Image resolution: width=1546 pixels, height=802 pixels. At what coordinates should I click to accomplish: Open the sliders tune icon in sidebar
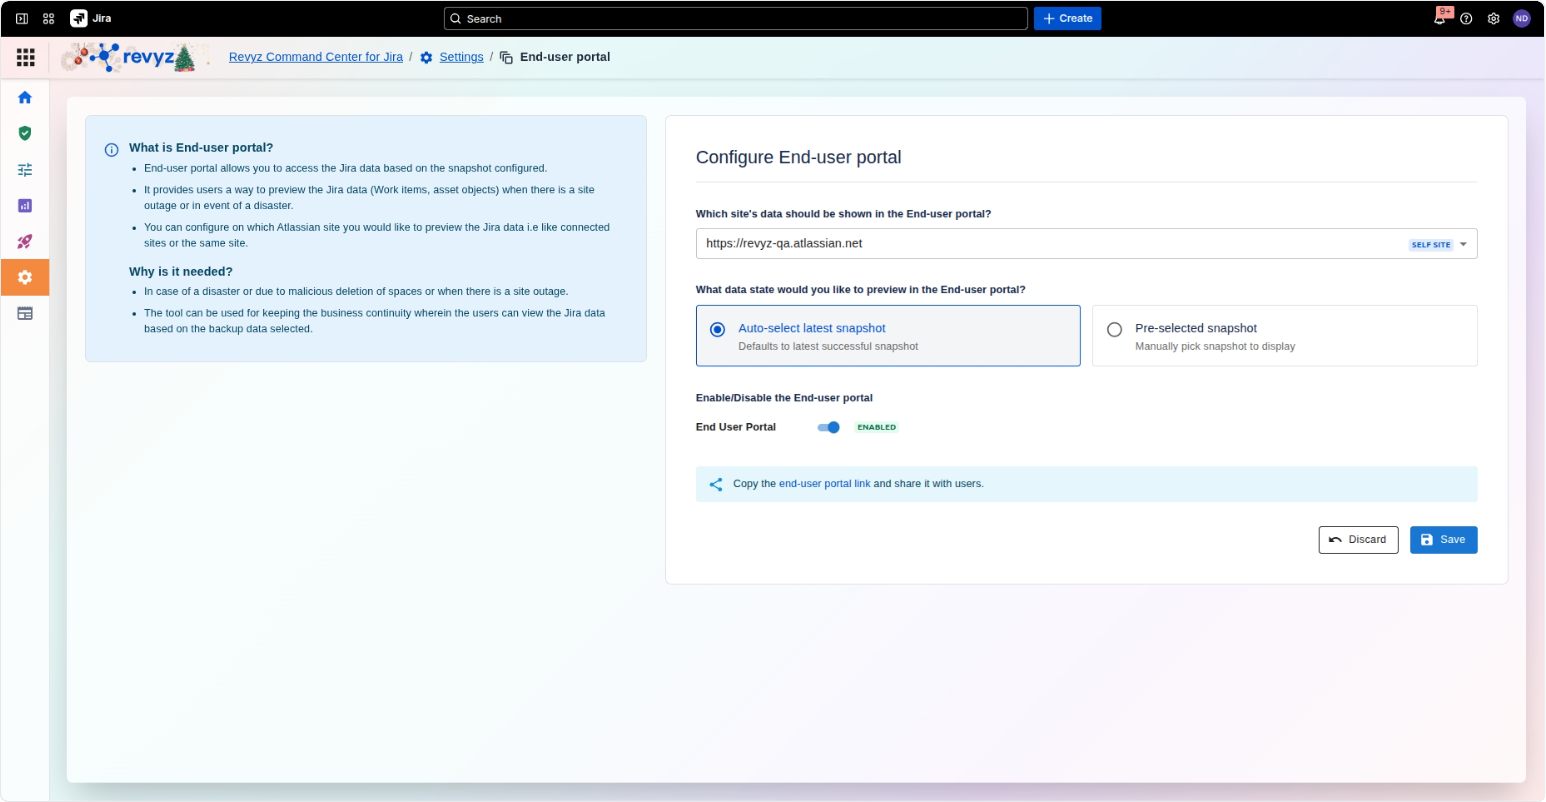point(25,169)
